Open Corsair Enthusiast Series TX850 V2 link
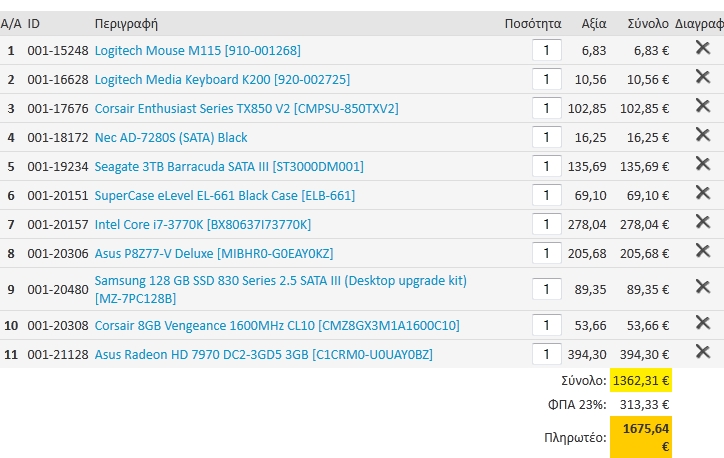This screenshot has width=724, height=458. tap(247, 108)
